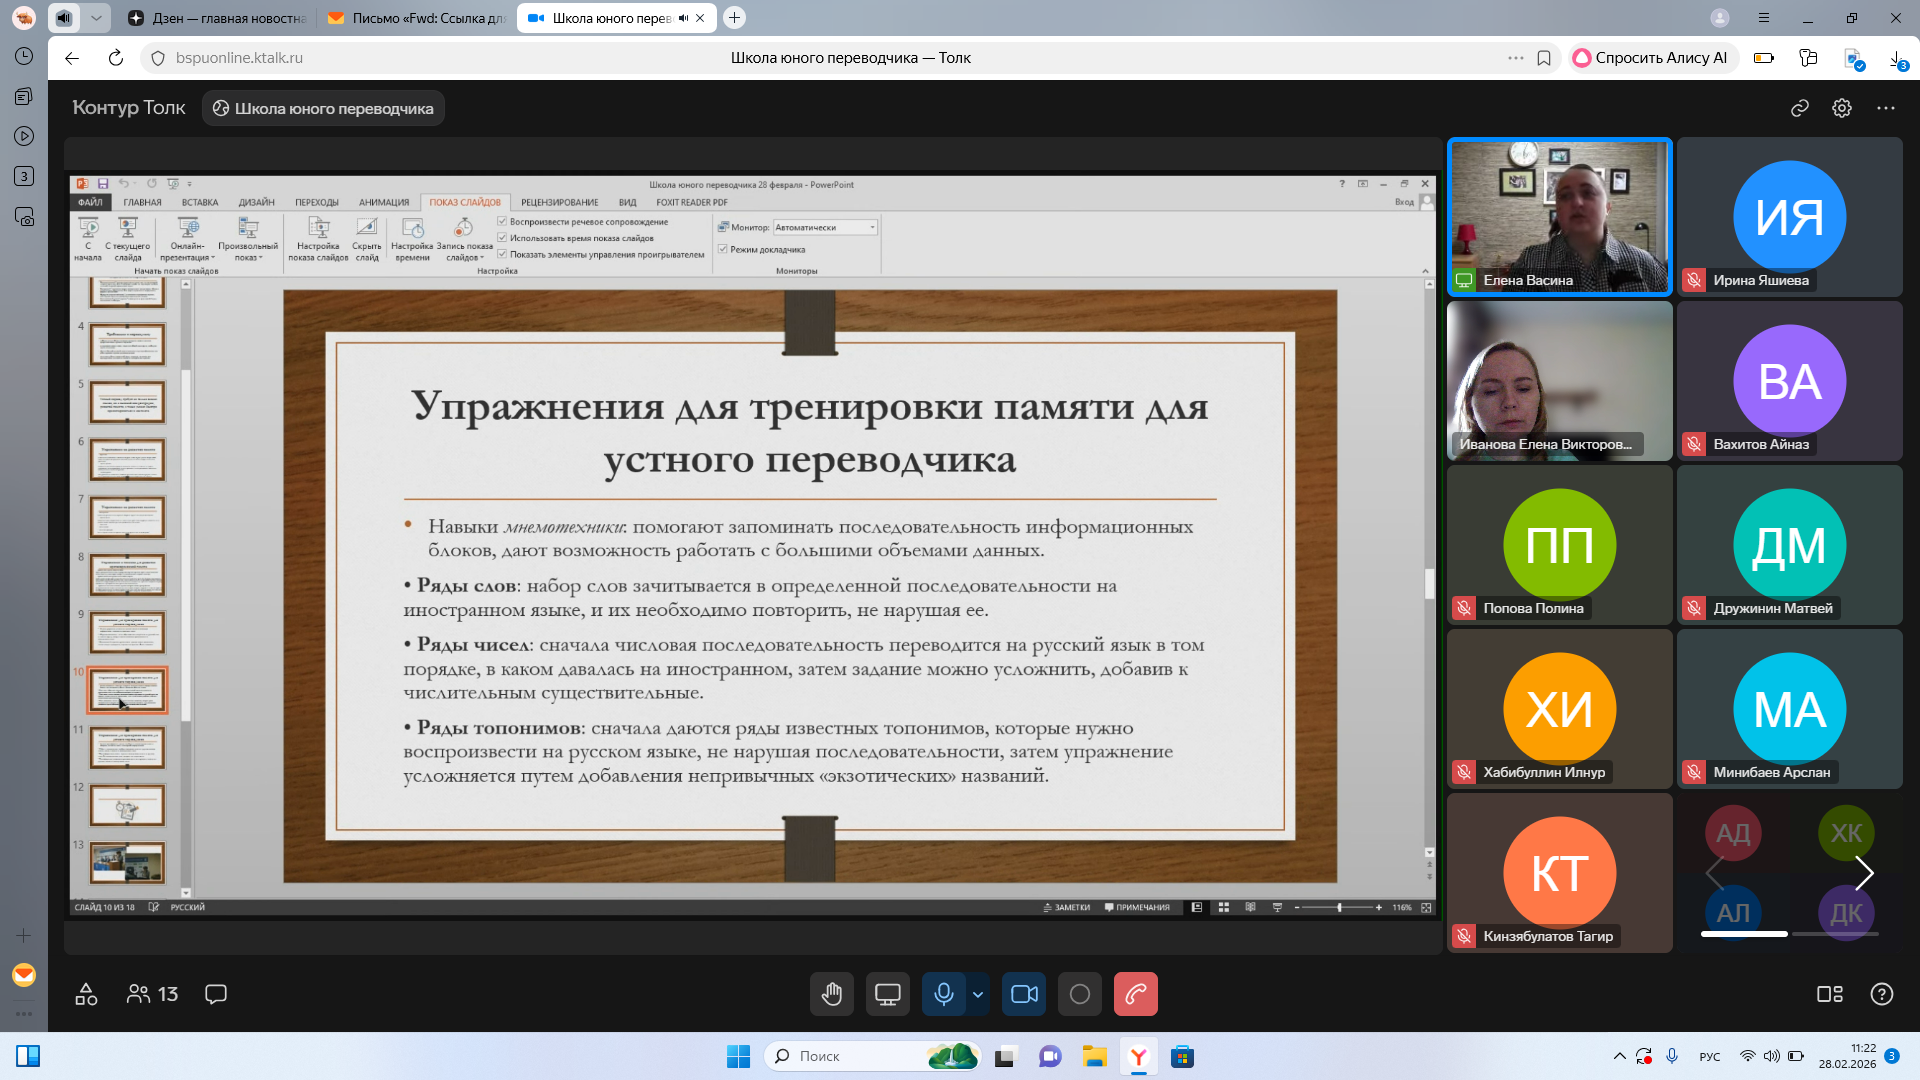This screenshot has width=1920, height=1080.
Task: Click the red leave call button
Action: point(1135,994)
